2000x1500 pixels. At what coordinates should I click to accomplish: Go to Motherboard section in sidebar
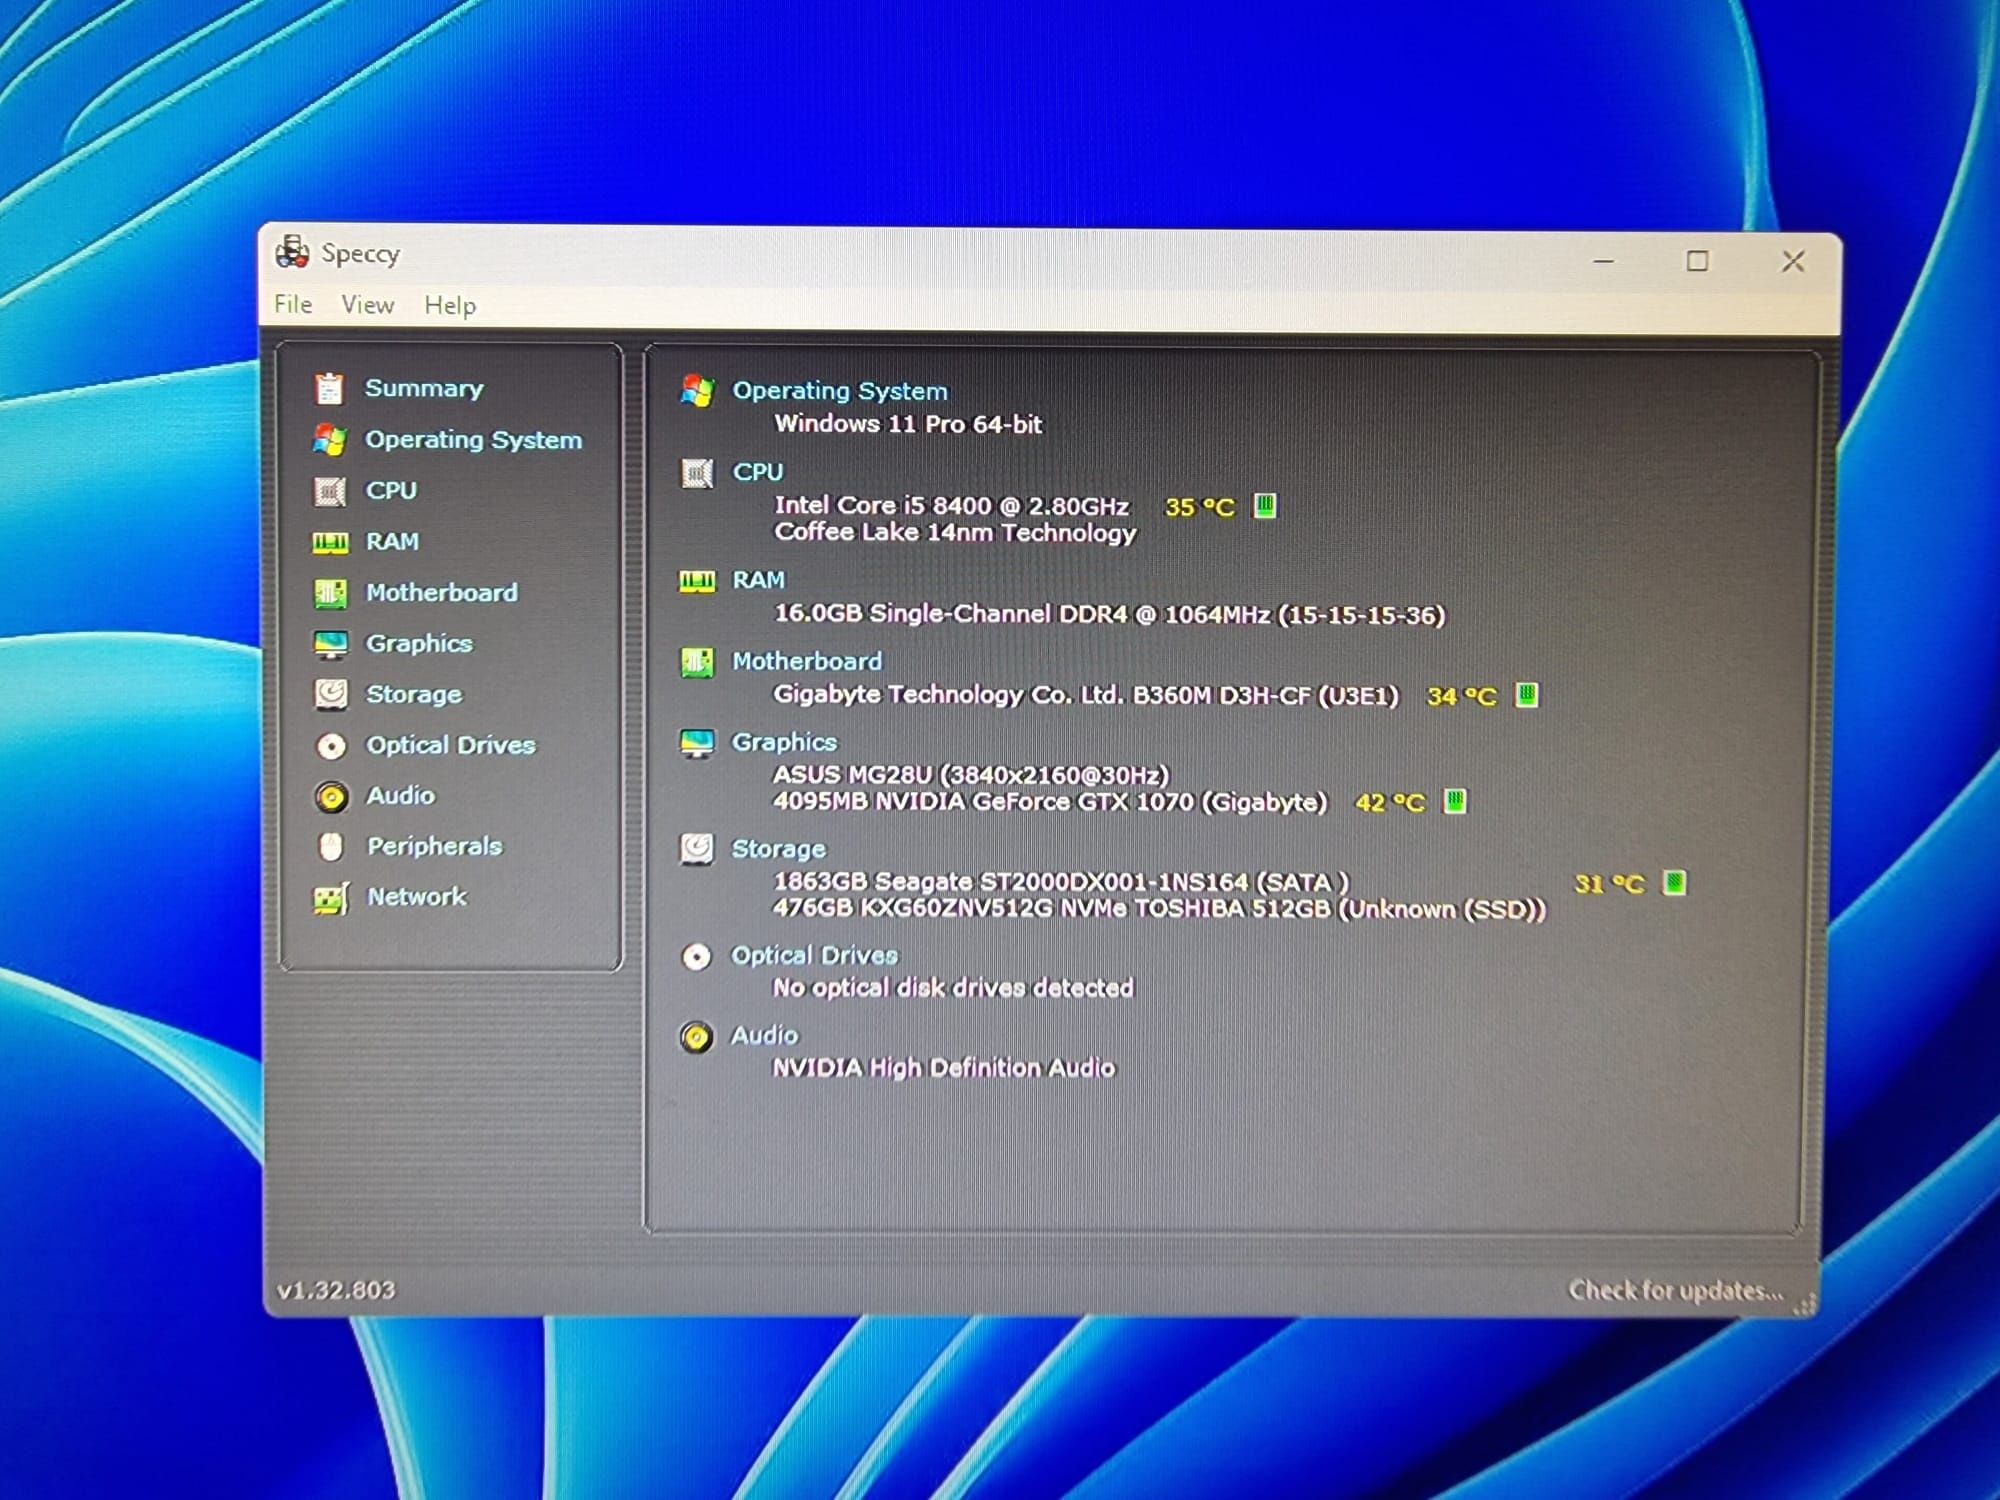(442, 593)
